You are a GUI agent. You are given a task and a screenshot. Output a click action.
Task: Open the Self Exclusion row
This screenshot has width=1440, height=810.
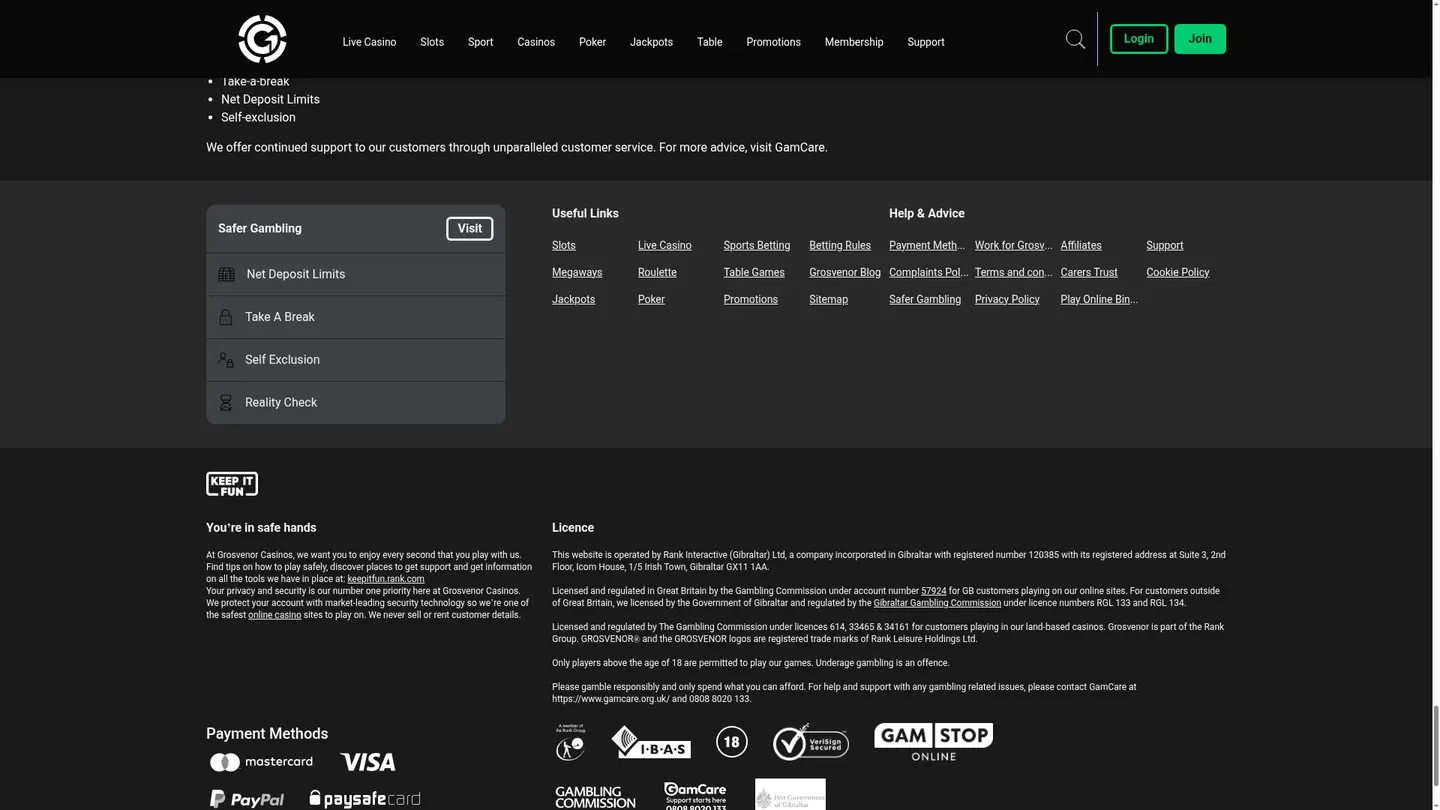[x=356, y=360]
